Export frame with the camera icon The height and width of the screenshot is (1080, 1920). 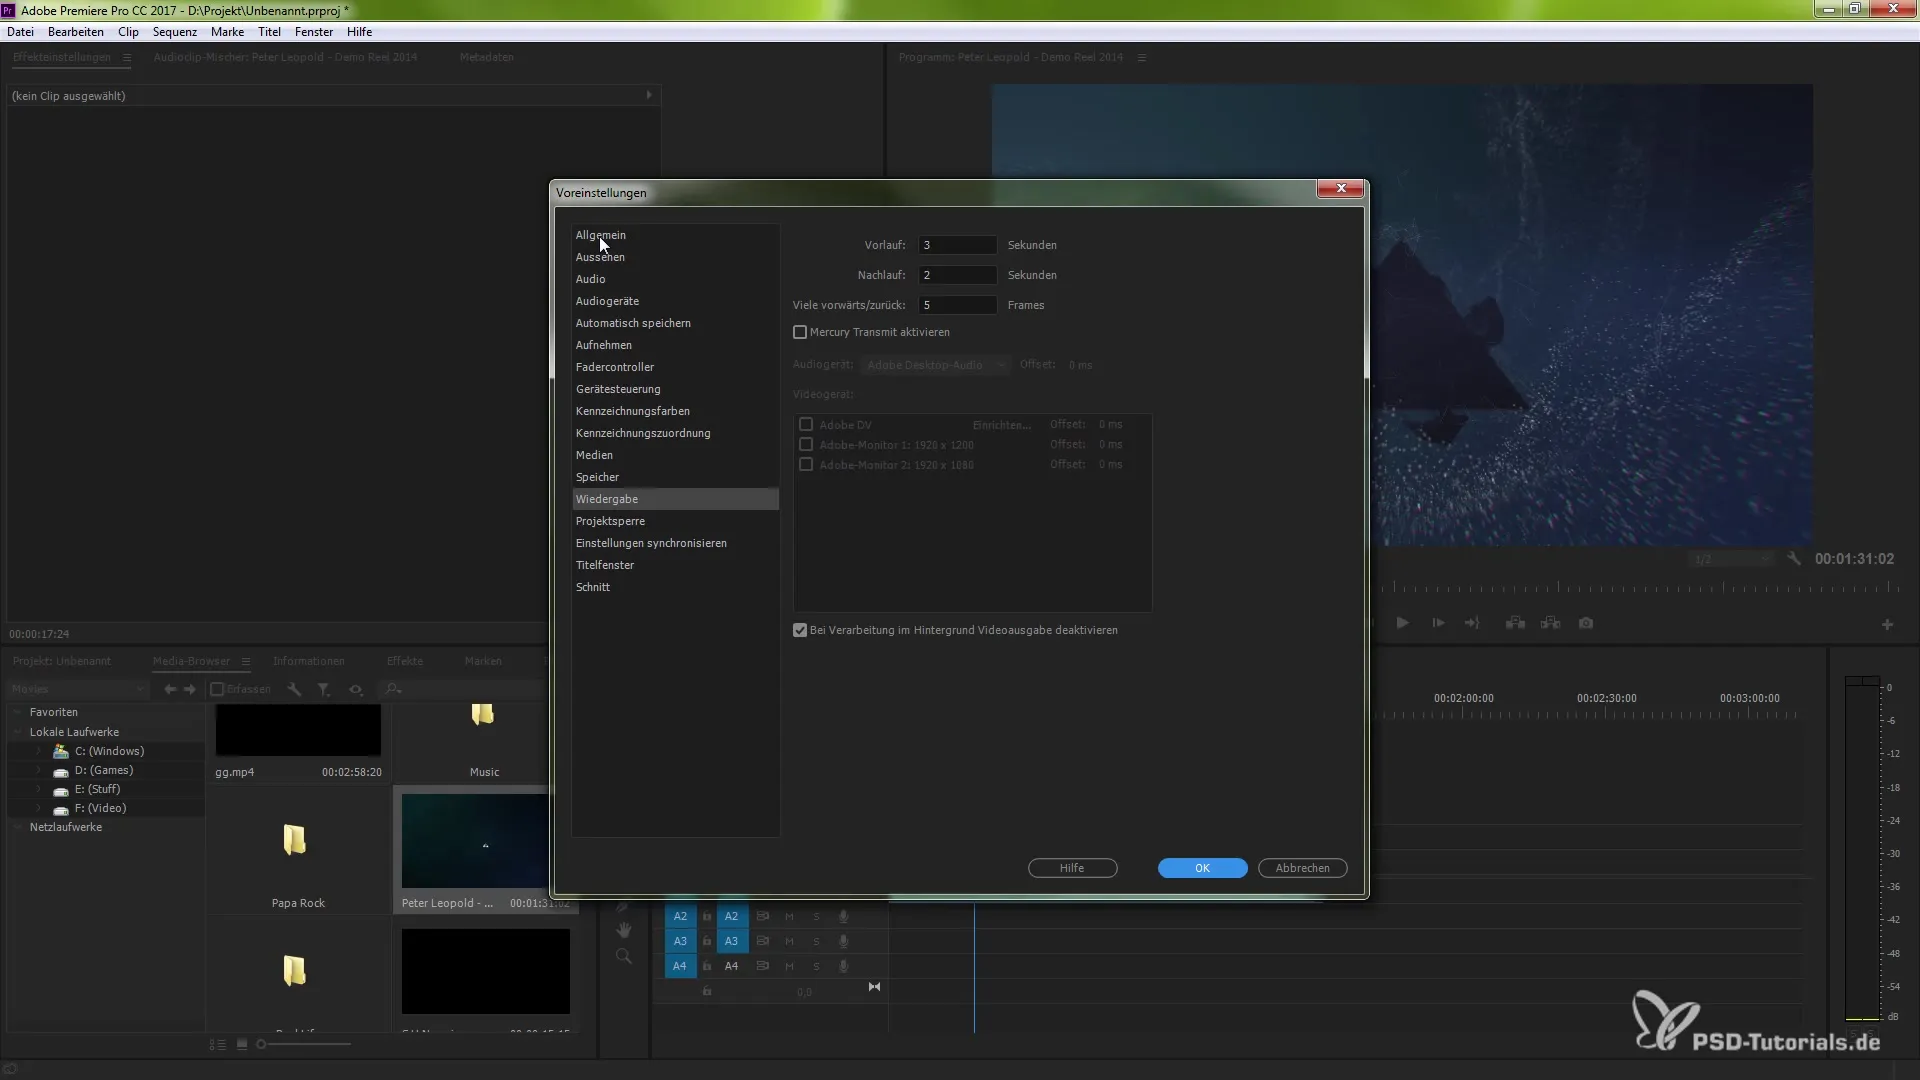1586,623
